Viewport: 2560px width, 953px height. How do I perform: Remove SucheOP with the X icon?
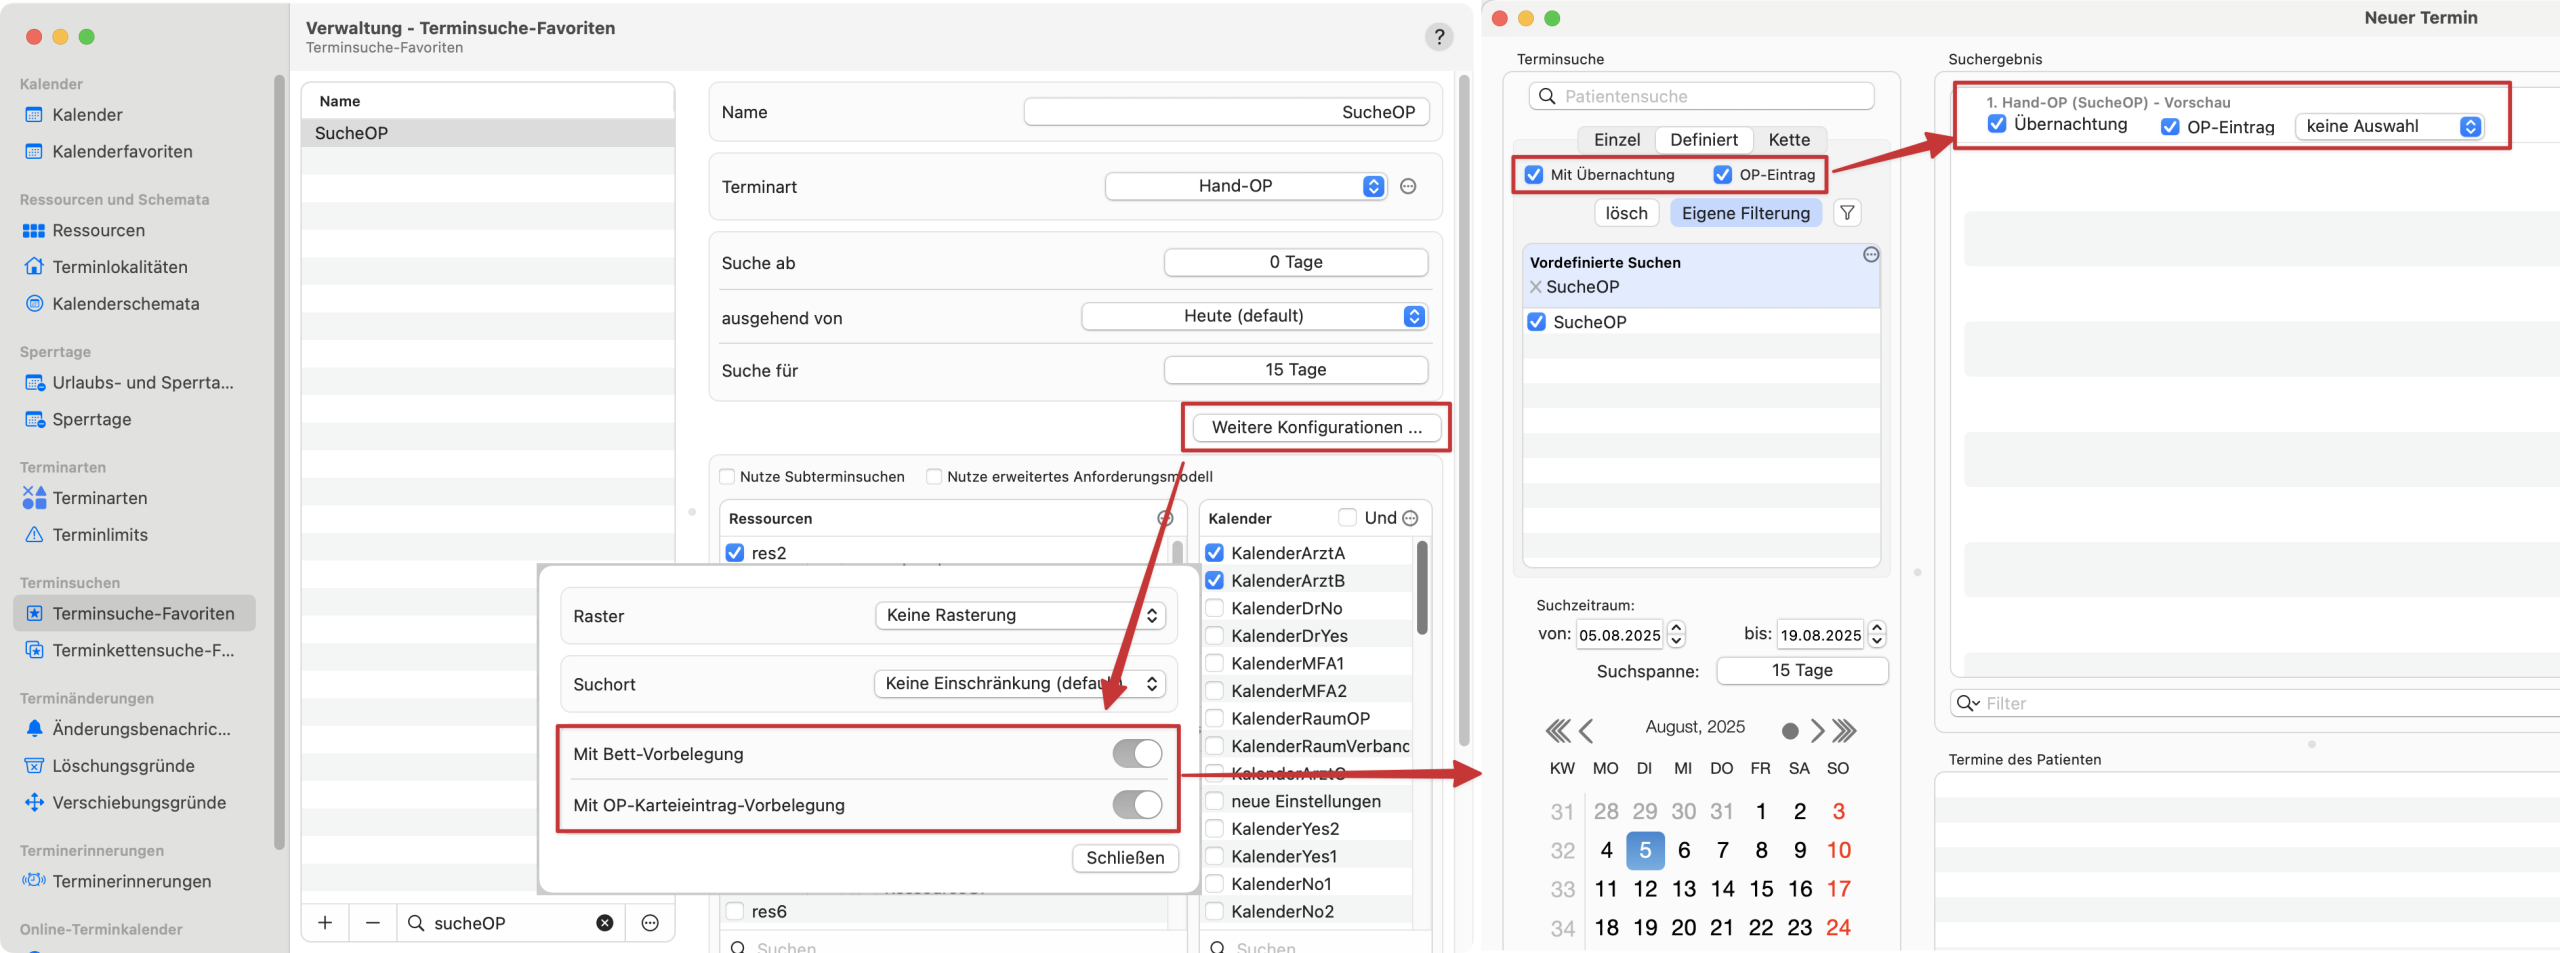coord(1535,287)
